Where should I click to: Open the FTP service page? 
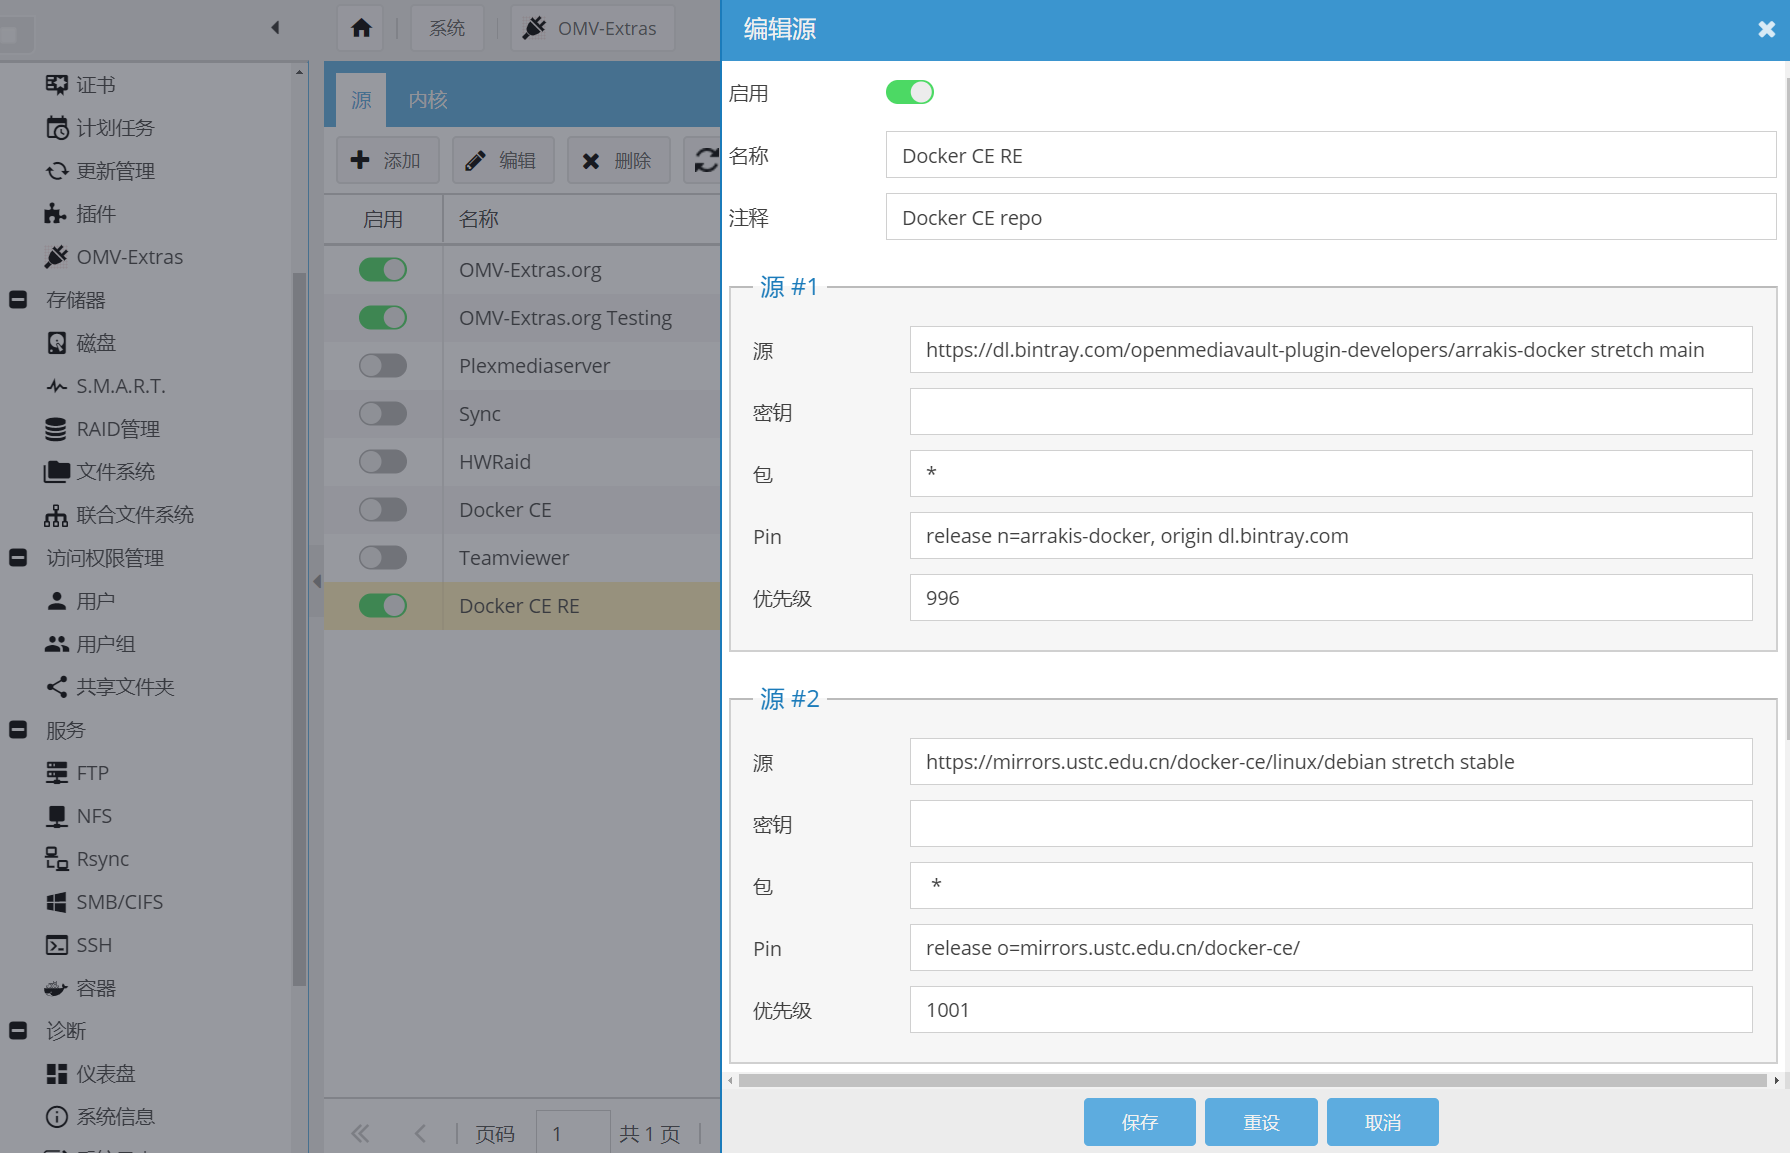[x=77, y=773]
